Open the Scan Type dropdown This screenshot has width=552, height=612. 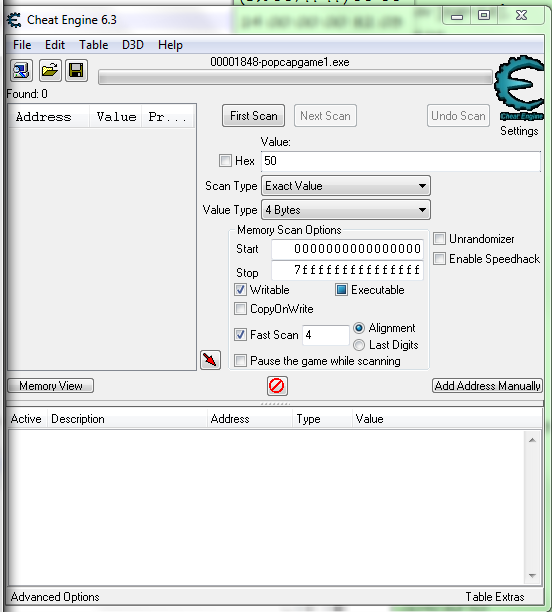(346, 186)
